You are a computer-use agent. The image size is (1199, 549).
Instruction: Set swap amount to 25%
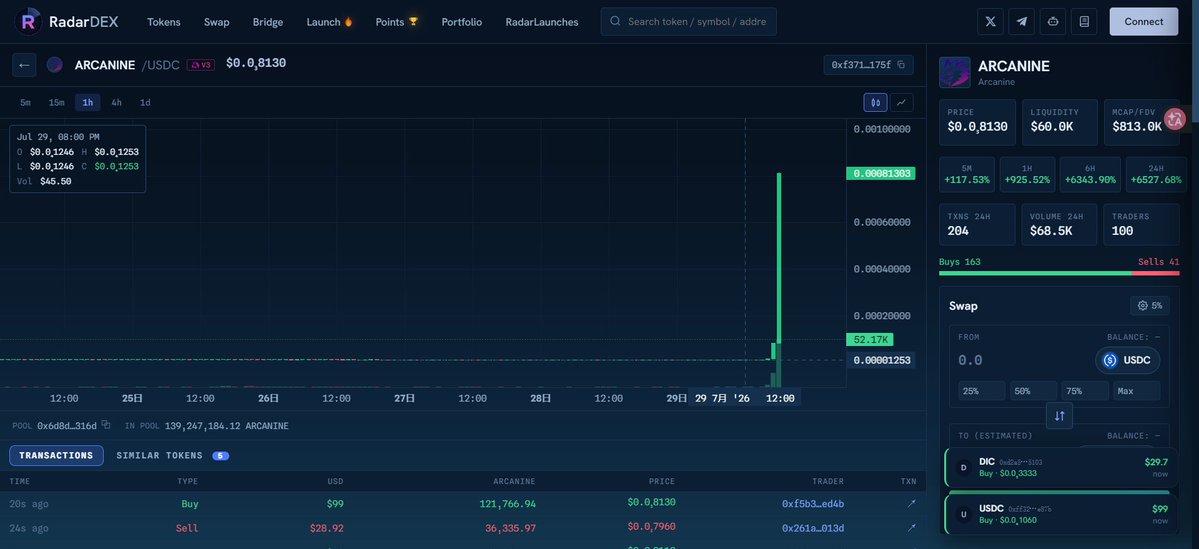pyautogui.click(x=982, y=391)
